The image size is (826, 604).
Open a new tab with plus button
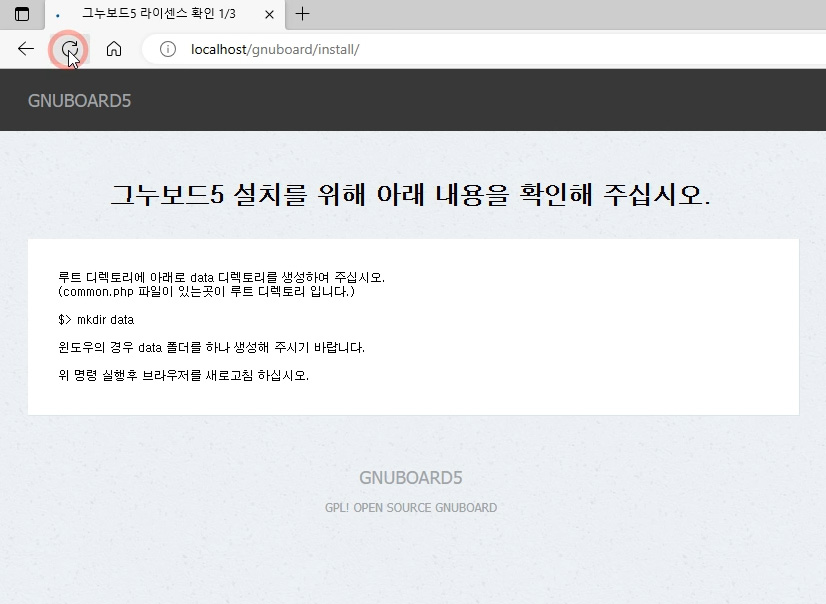[x=302, y=14]
